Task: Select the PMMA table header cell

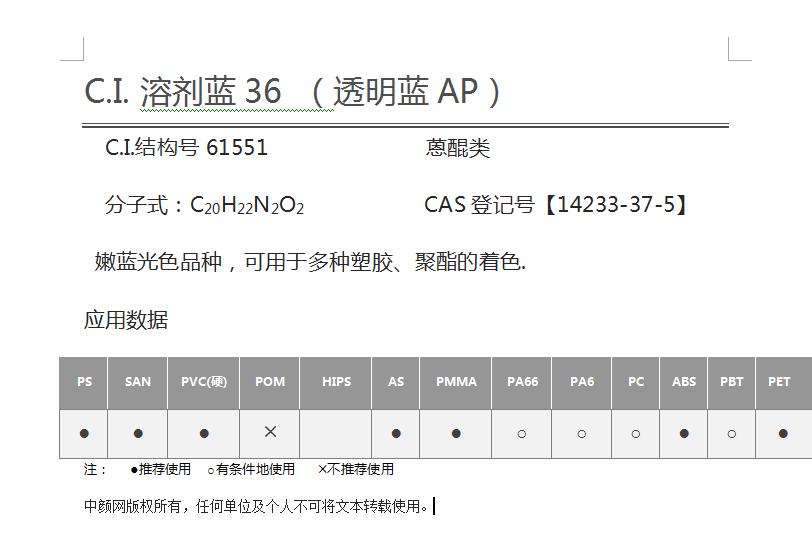Action: 456,382
